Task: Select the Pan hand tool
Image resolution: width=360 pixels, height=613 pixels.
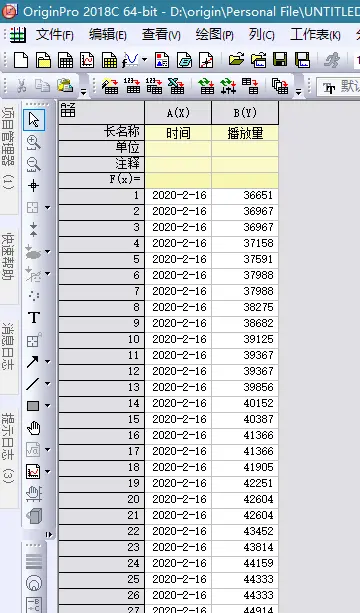Action: click(x=34, y=428)
